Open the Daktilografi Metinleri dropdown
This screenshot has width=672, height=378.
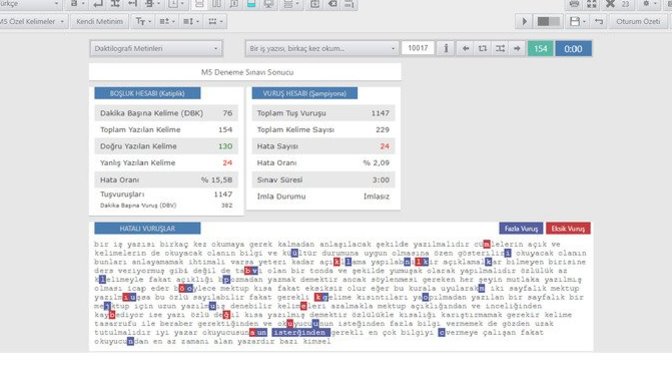click(x=156, y=48)
